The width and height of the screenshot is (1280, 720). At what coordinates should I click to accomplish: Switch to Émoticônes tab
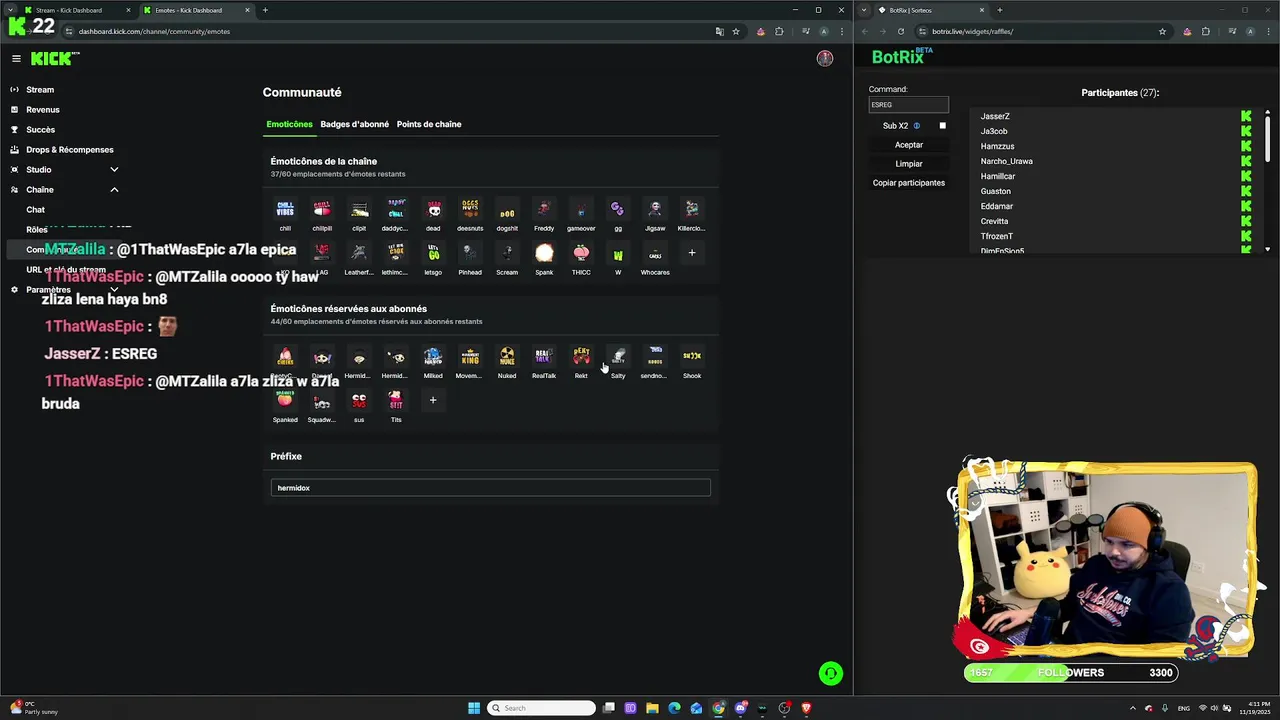click(289, 124)
